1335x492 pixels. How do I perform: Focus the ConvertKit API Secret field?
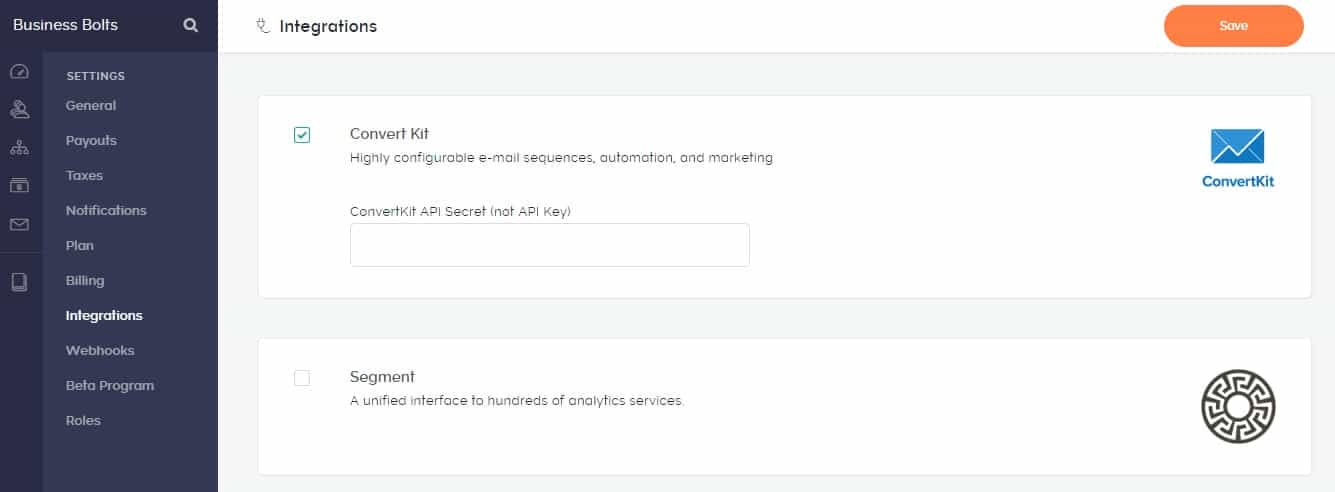click(x=549, y=245)
